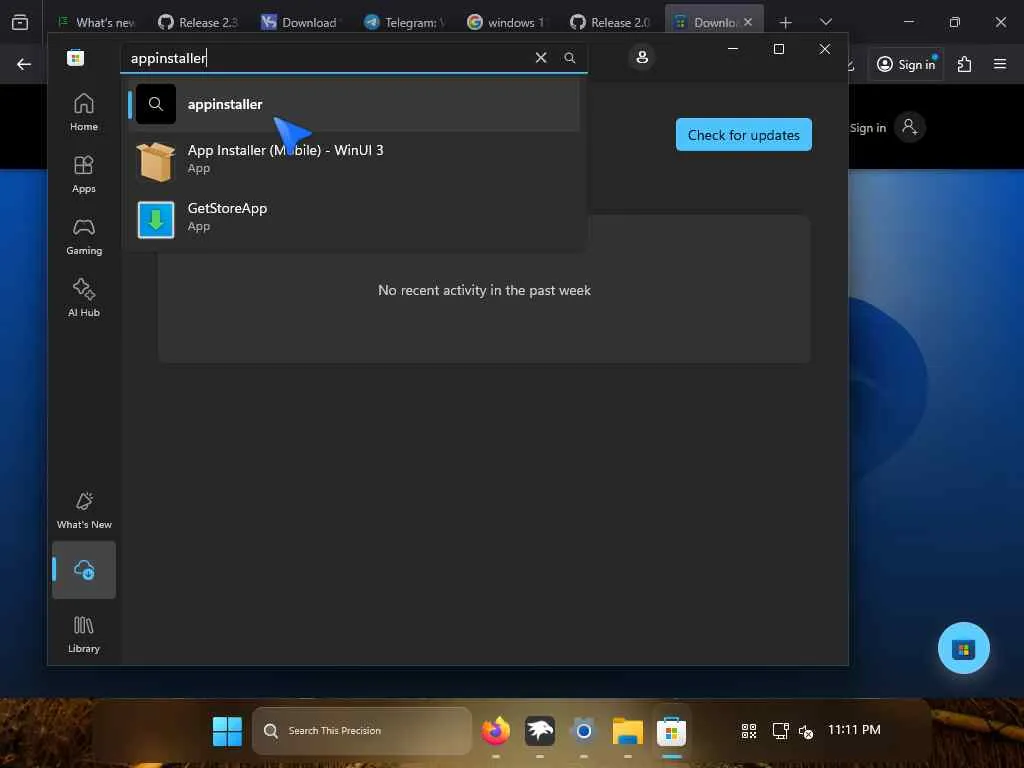This screenshot has width=1024, height=768.
Task: Expand the browser tab list chevron
Action: point(825,22)
